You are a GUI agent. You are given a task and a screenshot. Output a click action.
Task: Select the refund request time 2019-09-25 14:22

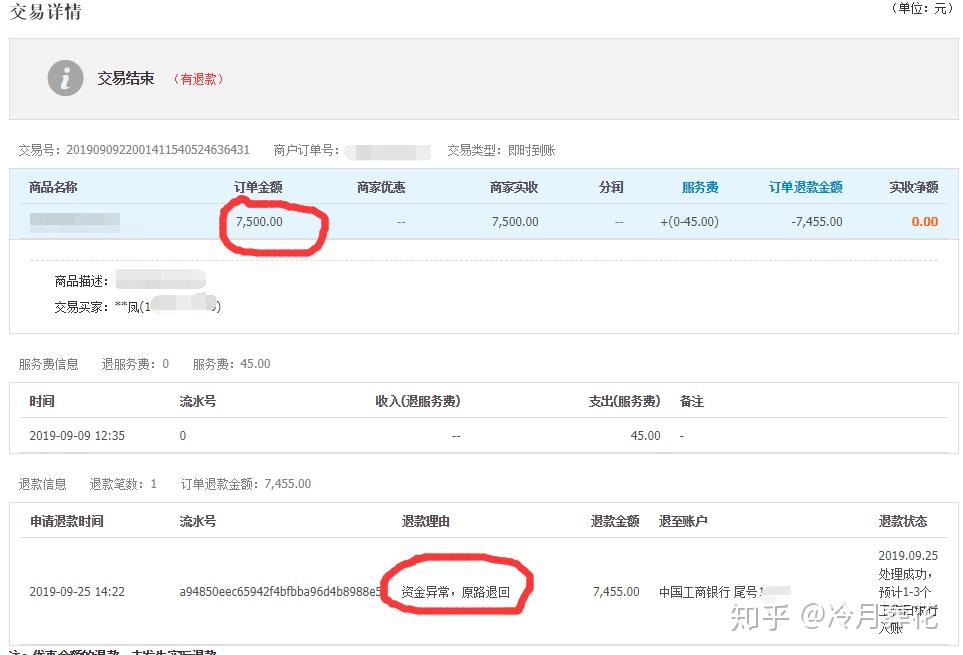[77, 592]
